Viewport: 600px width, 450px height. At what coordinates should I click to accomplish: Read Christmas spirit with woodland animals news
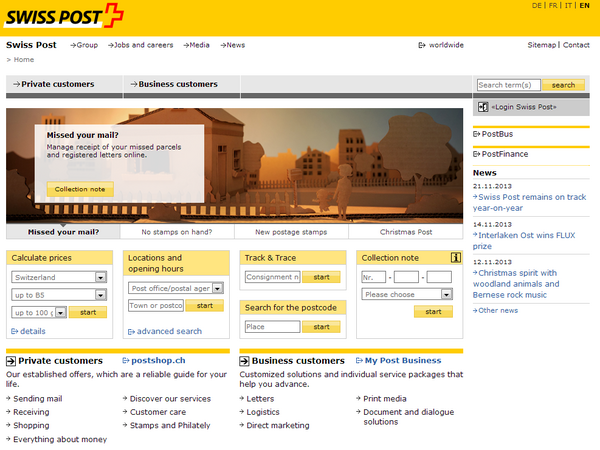point(516,284)
